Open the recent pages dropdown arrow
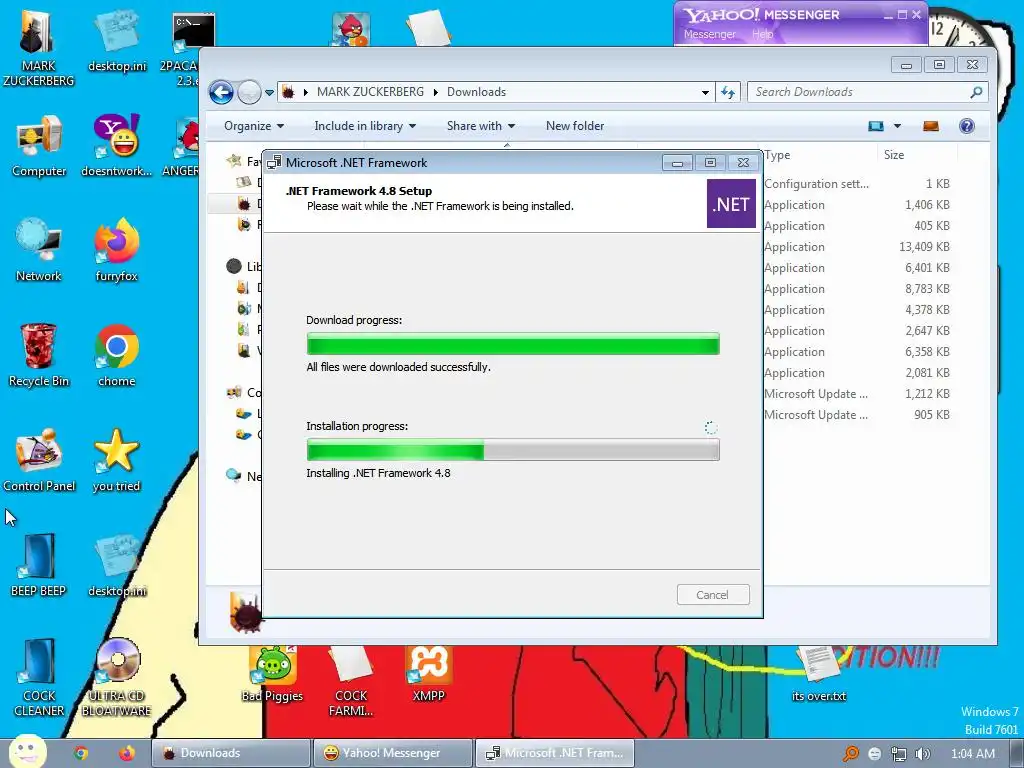The width and height of the screenshot is (1024, 768). point(269,93)
